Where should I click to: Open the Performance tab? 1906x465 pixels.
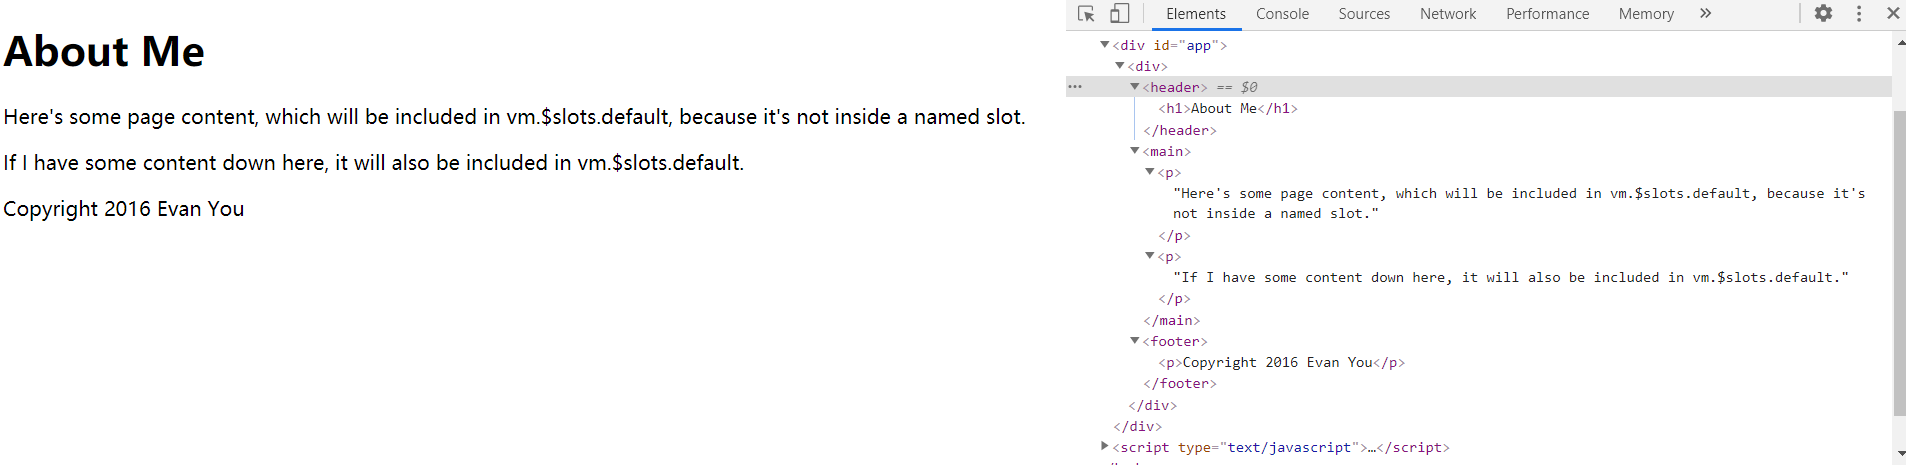click(x=1547, y=14)
